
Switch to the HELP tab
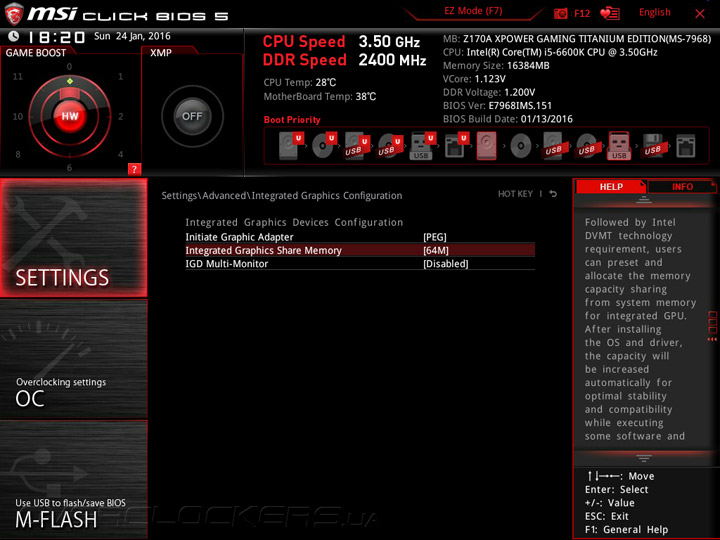(x=611, y=187)
